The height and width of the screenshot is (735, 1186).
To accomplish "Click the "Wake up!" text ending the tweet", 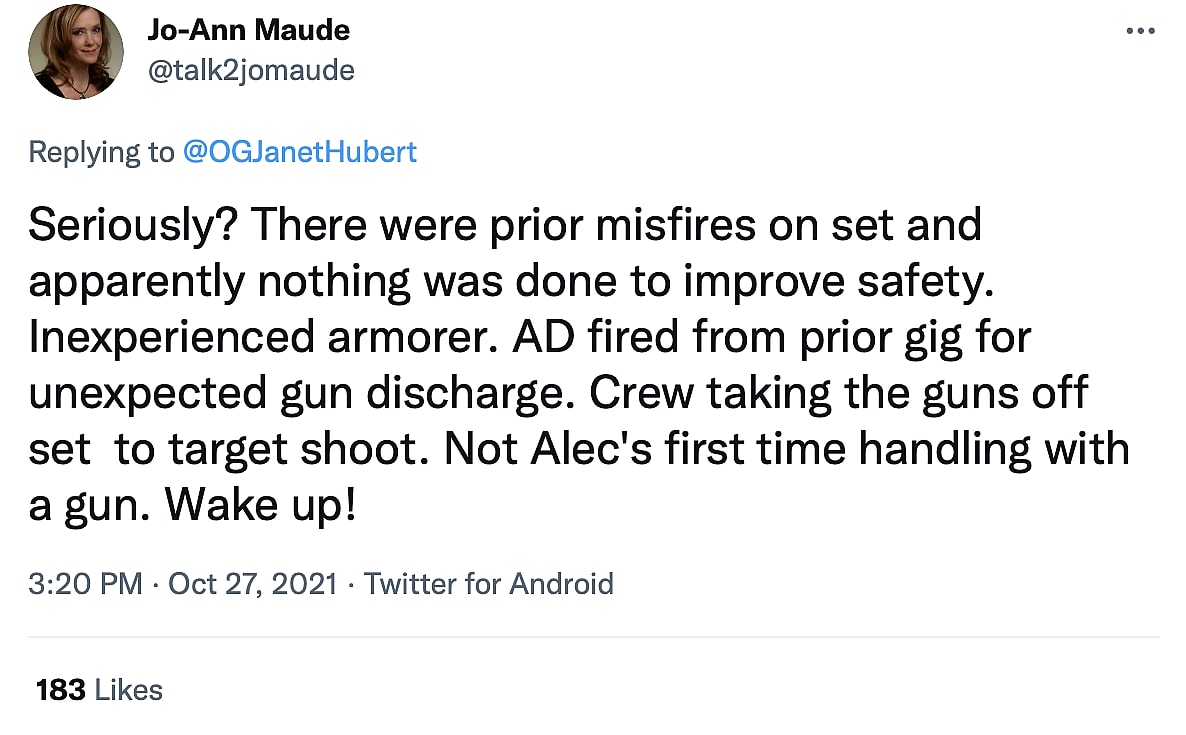I will click(260, 506).
